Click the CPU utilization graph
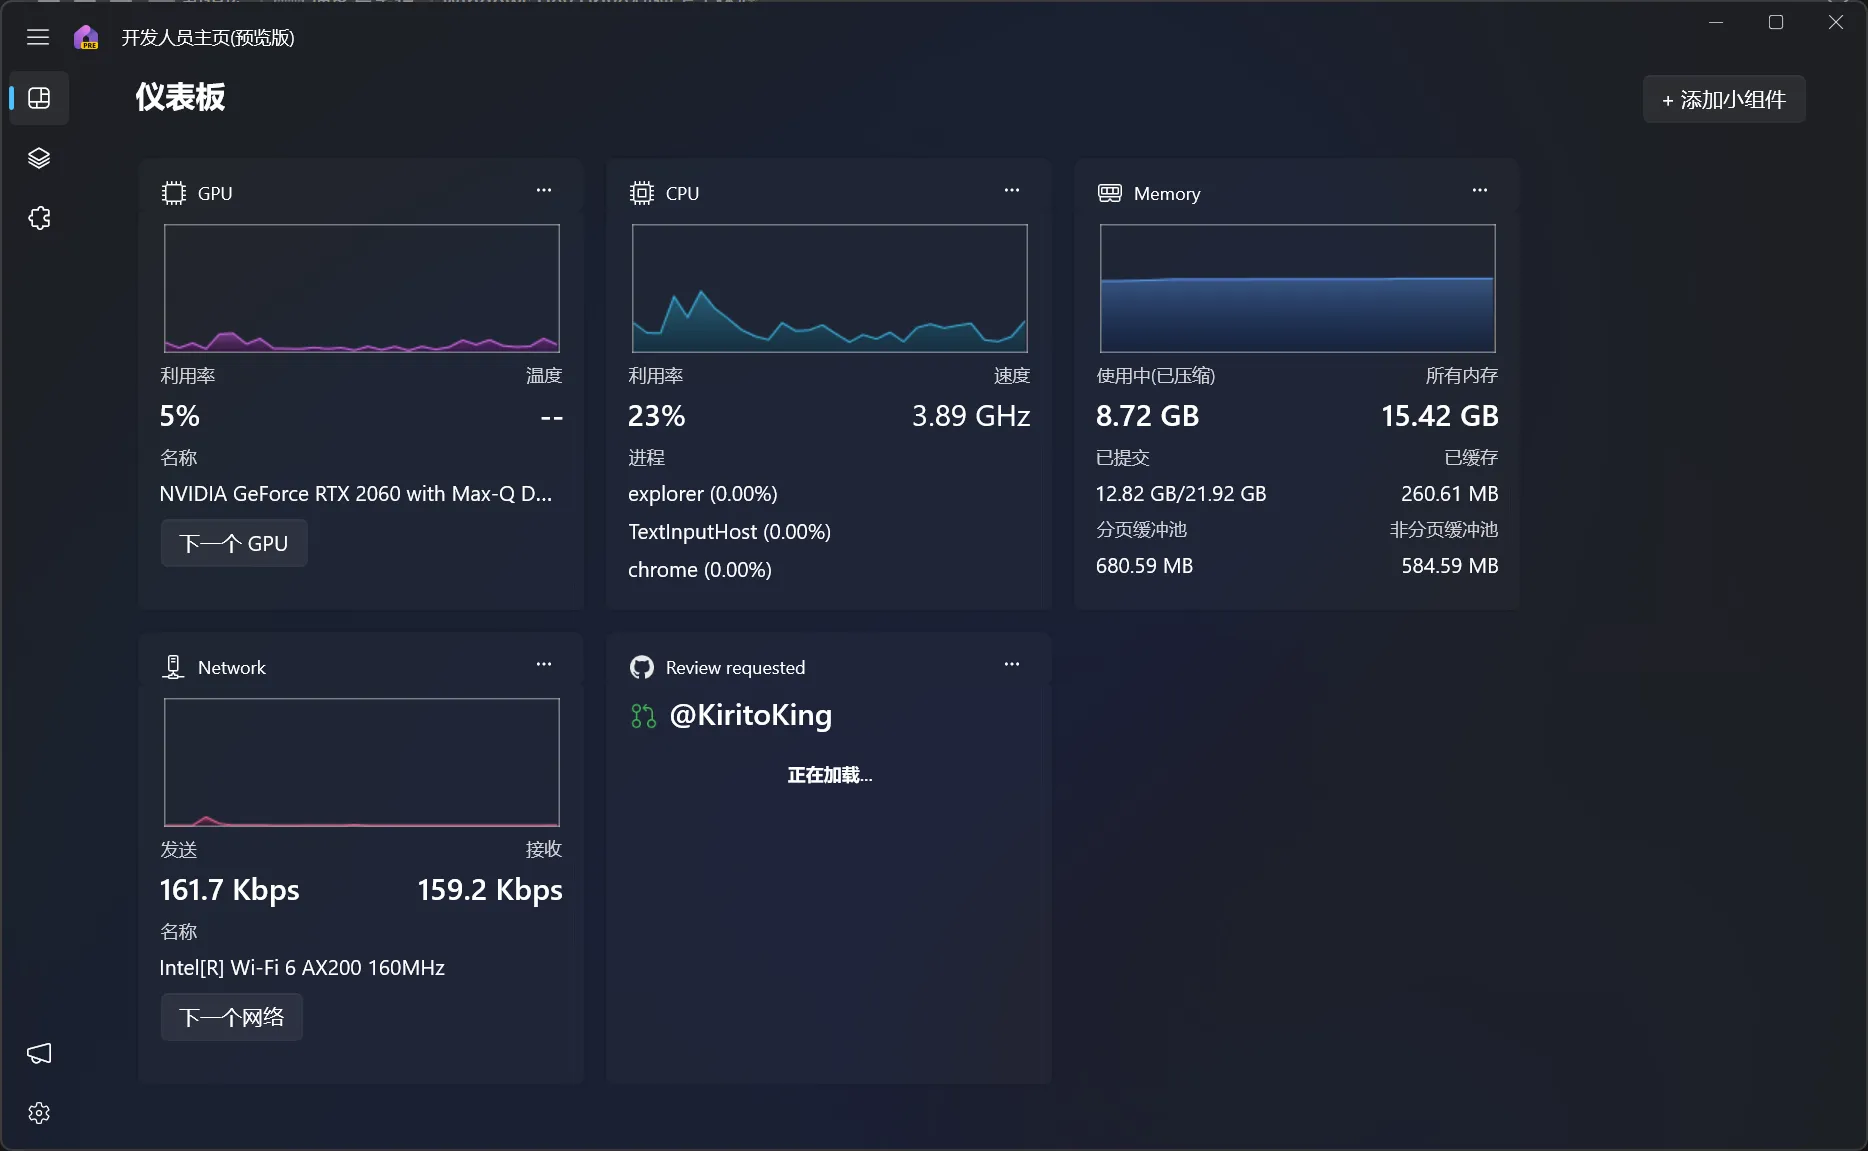 point(829,288)
